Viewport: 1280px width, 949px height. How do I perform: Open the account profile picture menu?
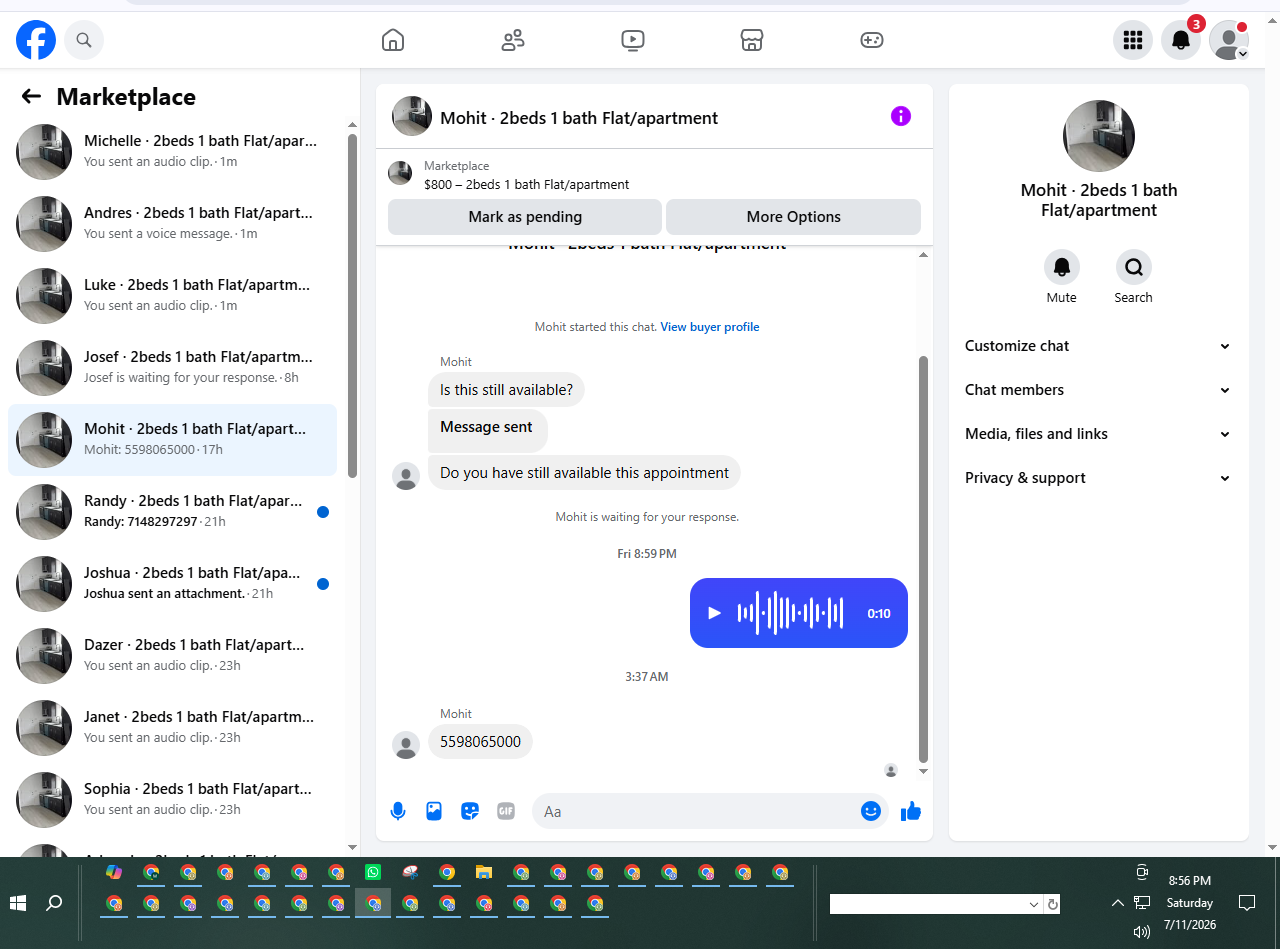tap(1229, 40)
